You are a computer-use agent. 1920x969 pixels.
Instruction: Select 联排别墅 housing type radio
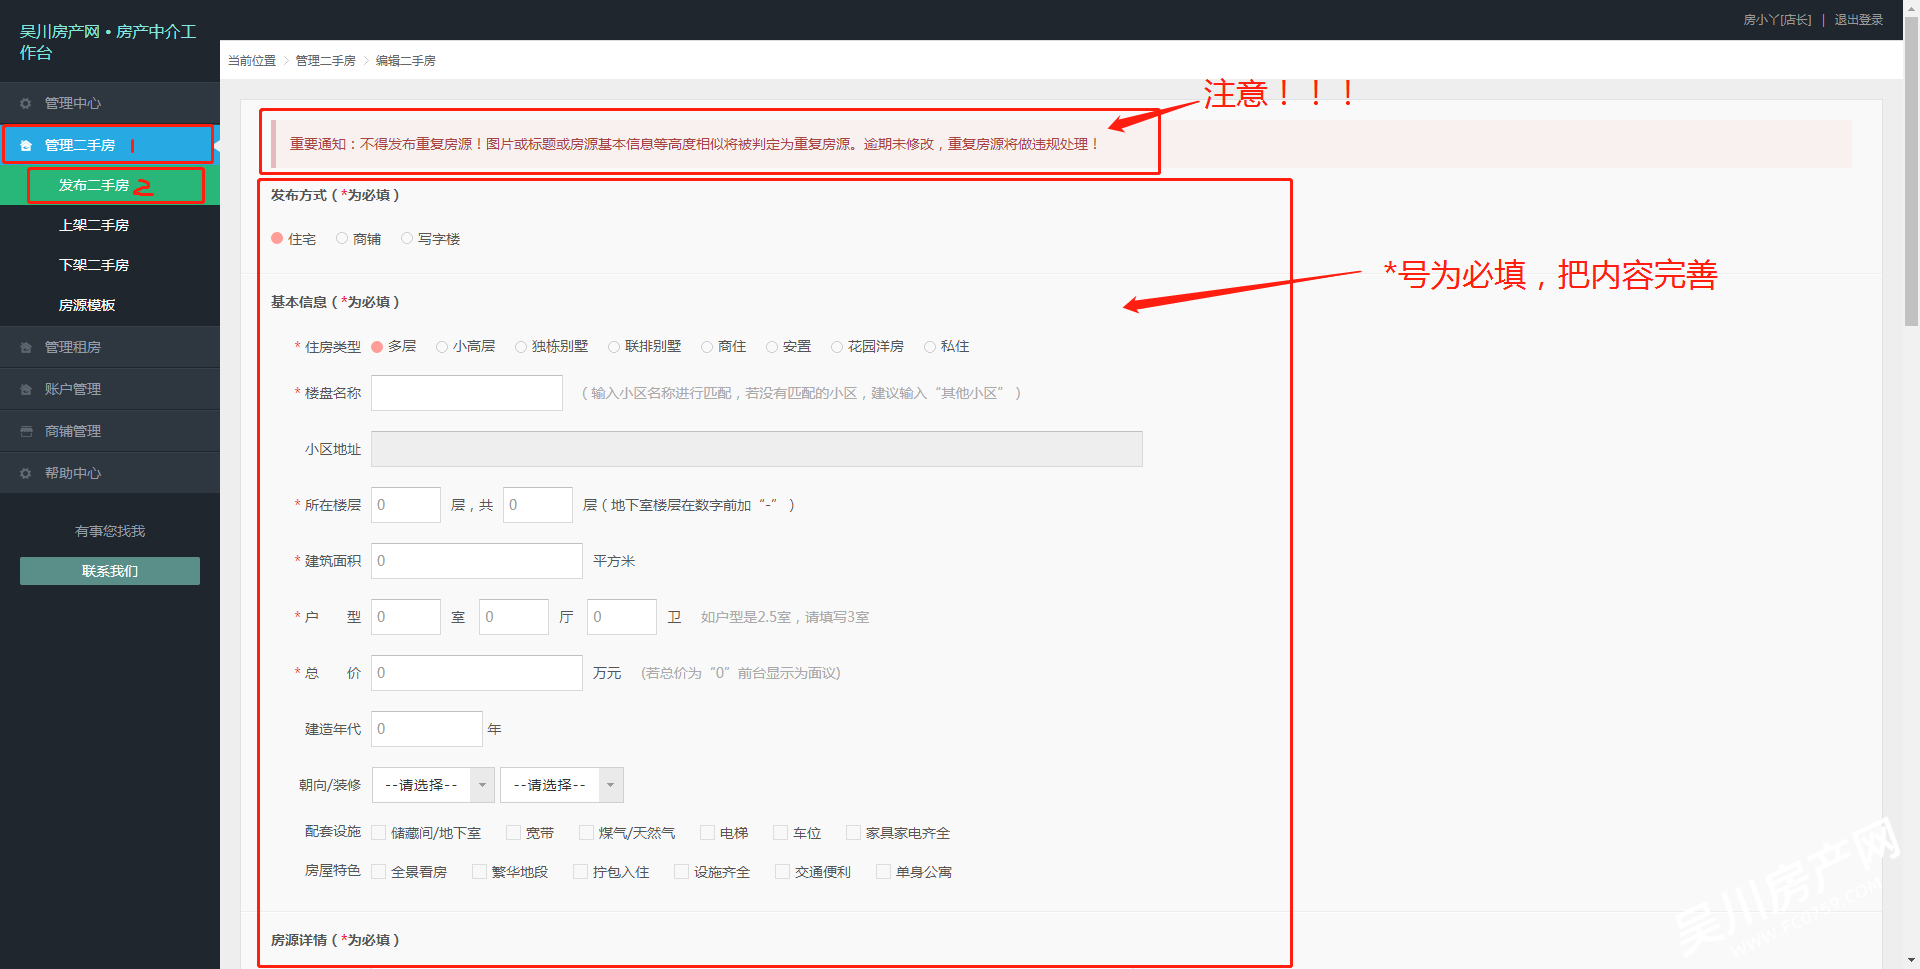click(x=614, y=347)
